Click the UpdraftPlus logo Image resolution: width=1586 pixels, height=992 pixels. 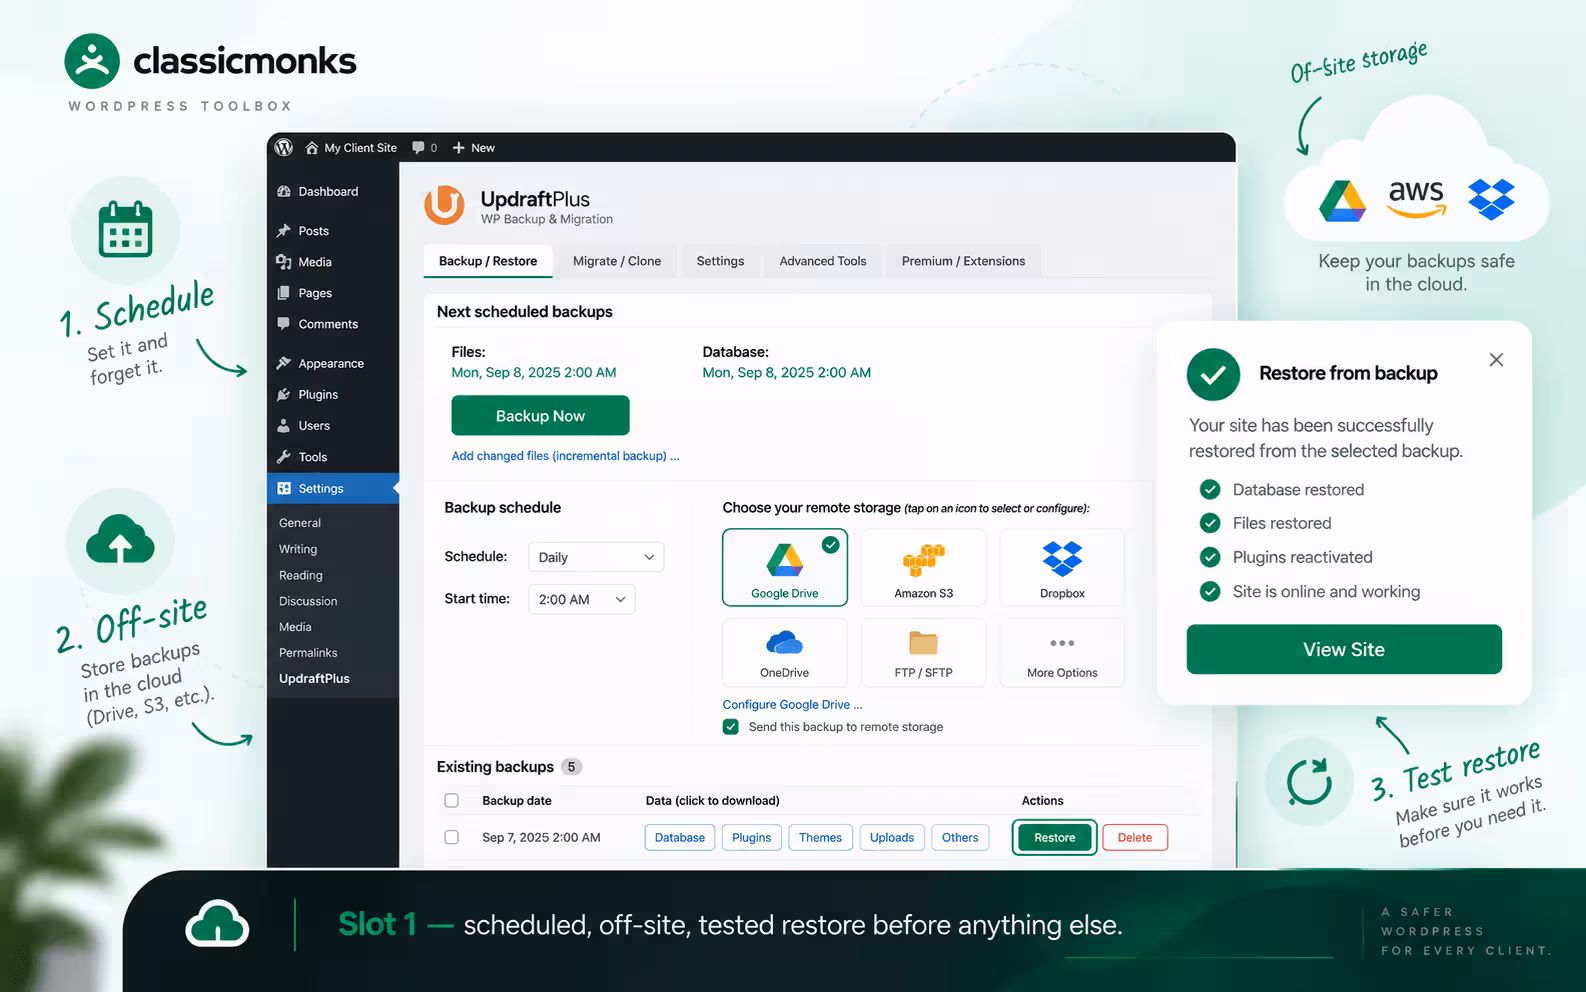pos(445,205)
